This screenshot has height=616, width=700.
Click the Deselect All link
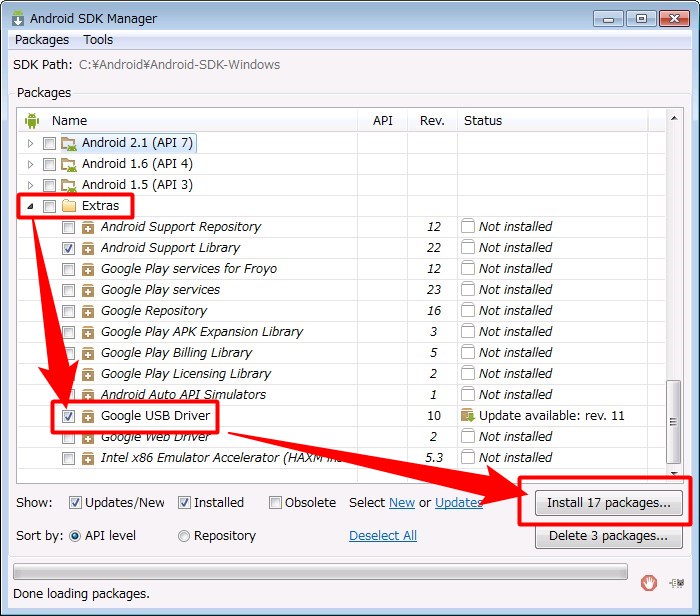pos(383,536)
